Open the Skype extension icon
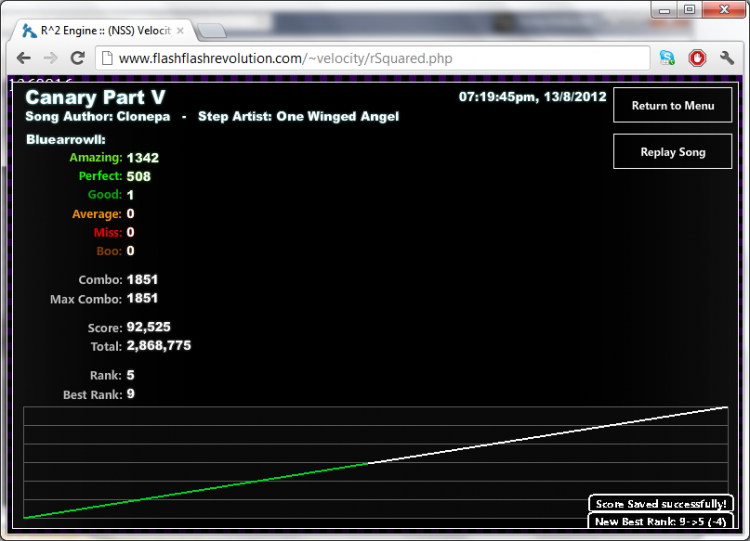The image size is (750, 541). pos(667,58)
